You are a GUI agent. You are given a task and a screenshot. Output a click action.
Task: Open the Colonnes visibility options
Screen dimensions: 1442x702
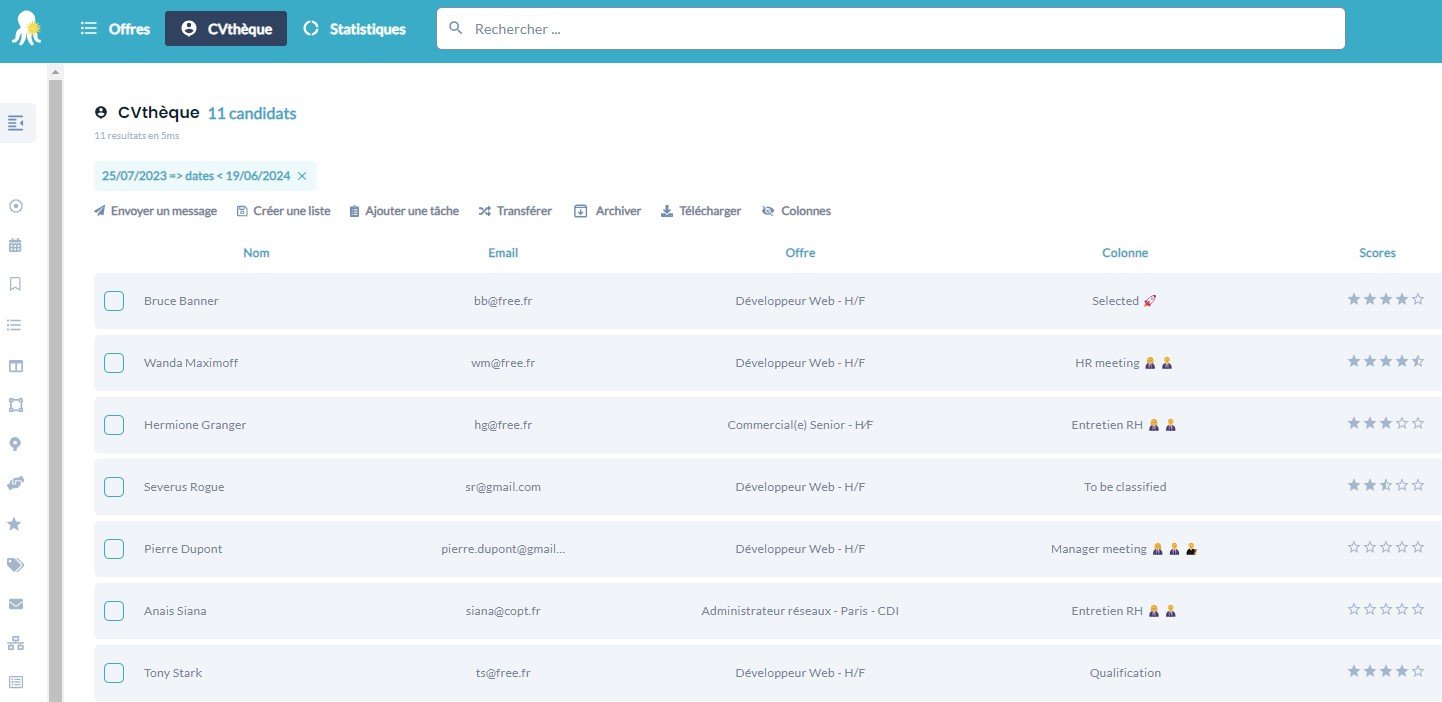coord(796,211)
